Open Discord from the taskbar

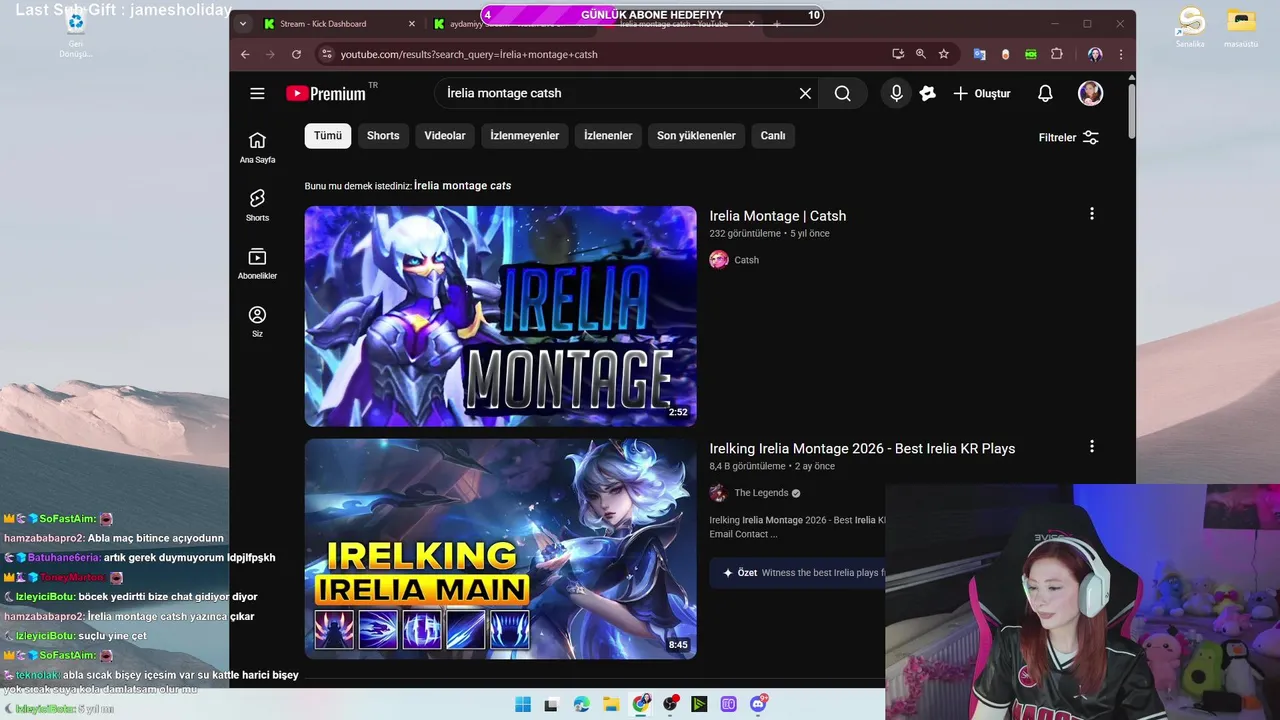point(758,704)
